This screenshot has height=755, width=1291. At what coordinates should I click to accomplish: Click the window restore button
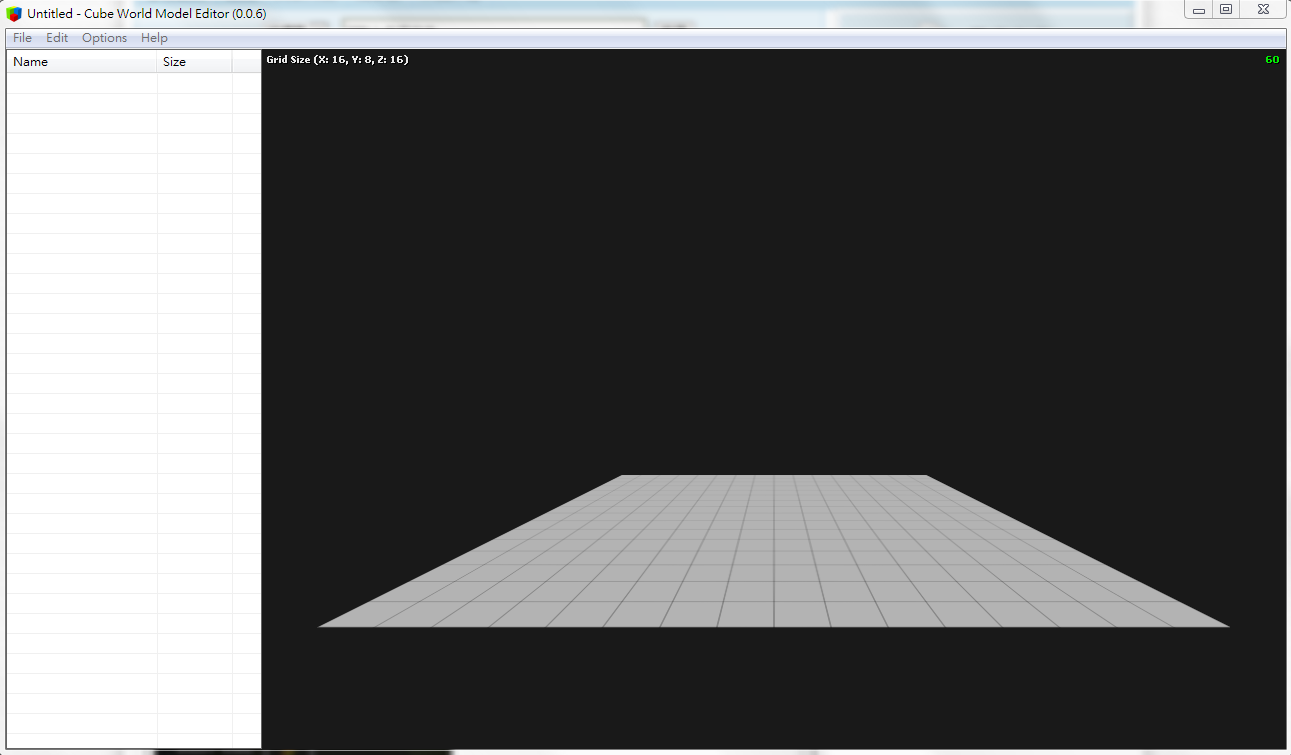(x=1226, y=10)
